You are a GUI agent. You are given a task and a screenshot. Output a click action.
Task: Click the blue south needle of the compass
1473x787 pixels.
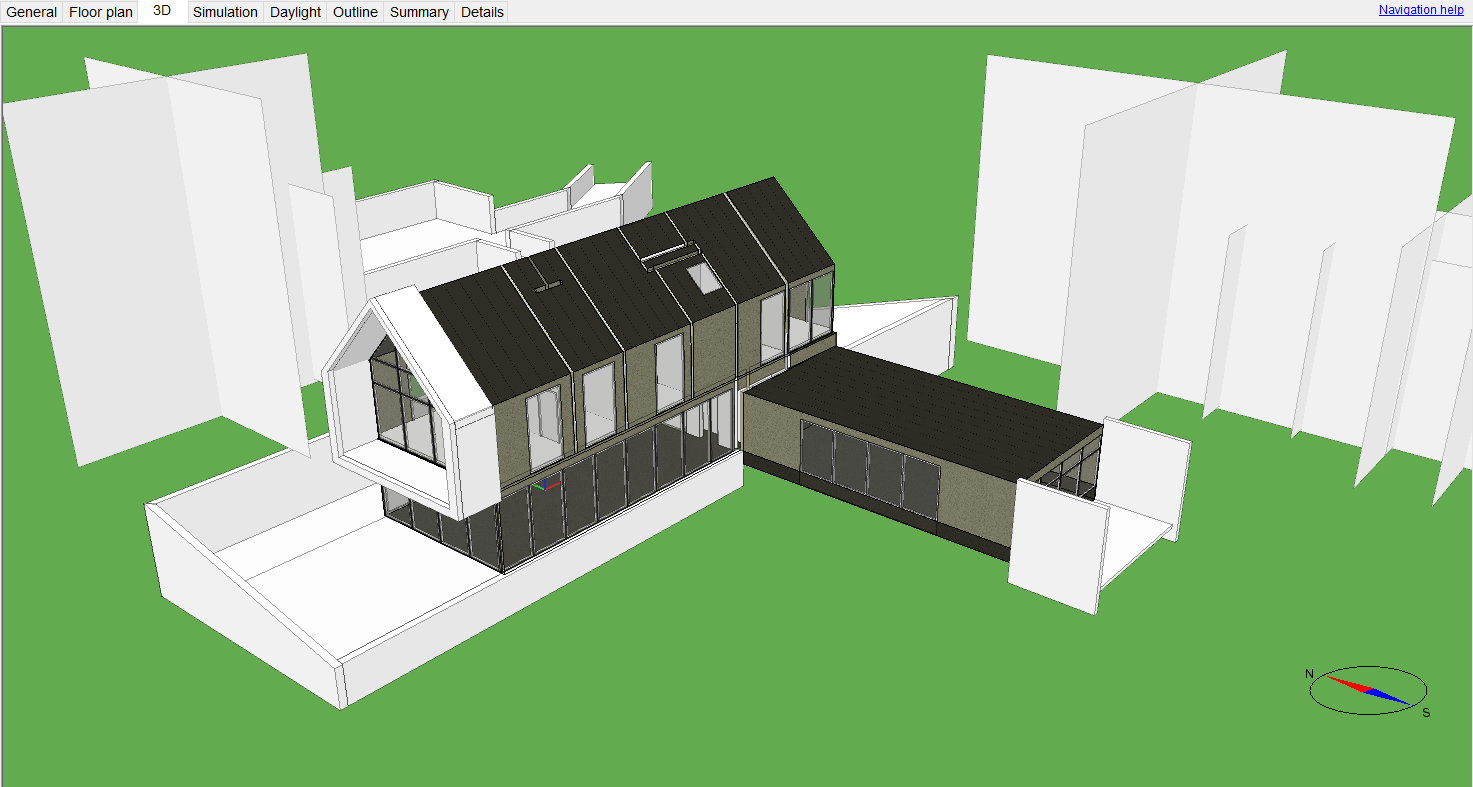1390,695
